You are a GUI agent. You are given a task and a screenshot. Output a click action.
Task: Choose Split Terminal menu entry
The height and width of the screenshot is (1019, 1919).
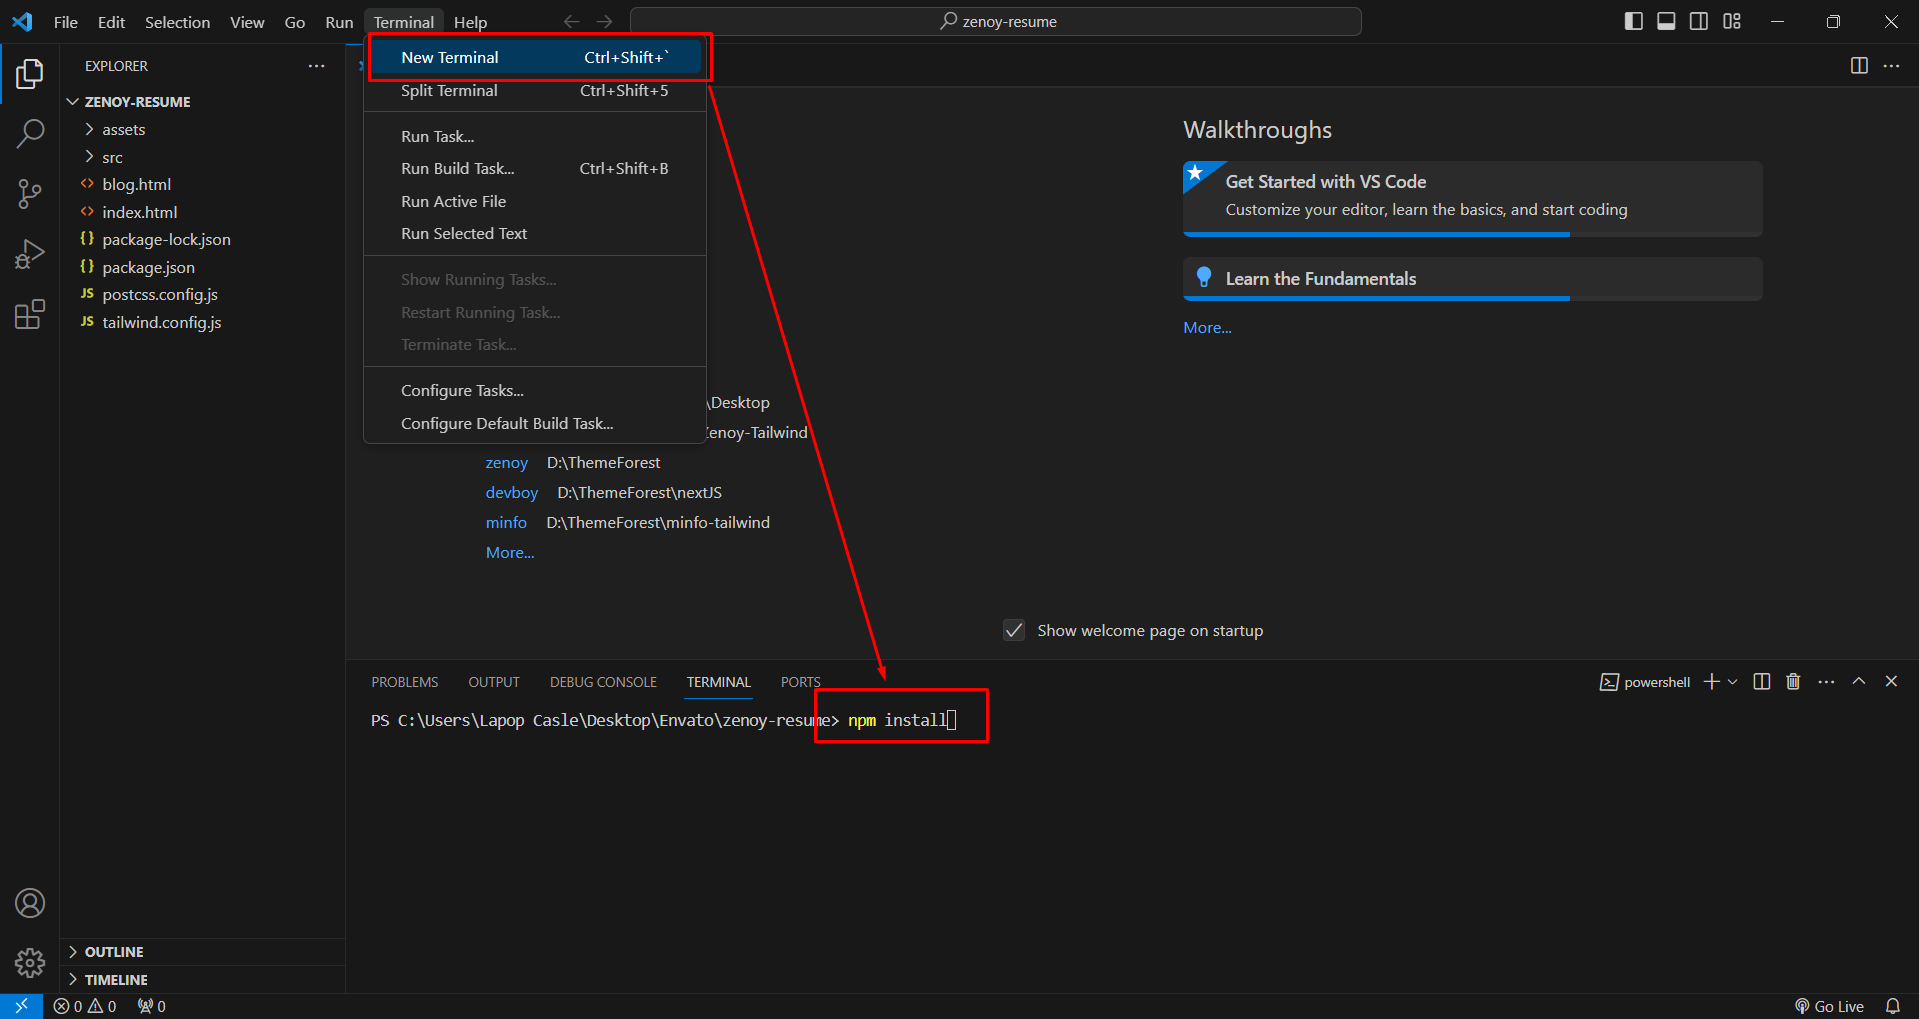535,91
